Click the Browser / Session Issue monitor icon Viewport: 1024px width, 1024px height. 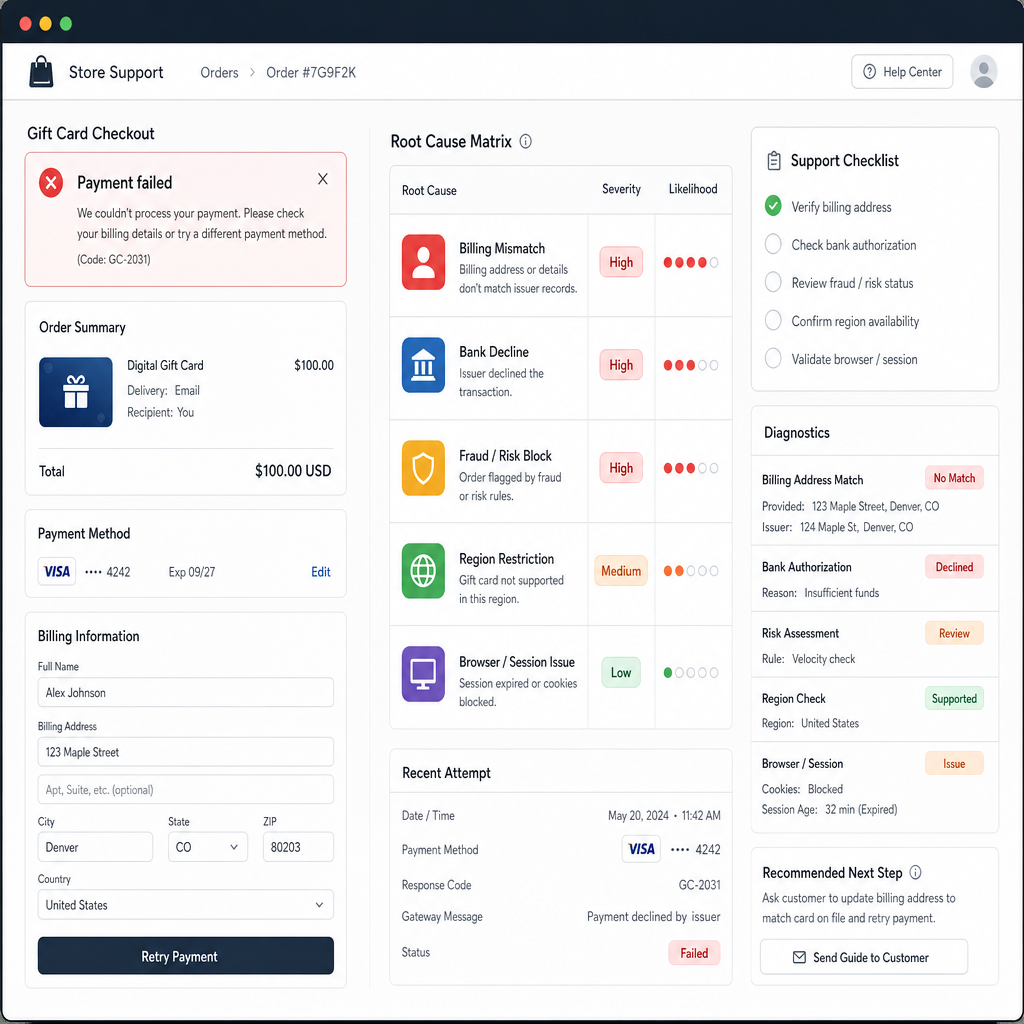[x=423, y=674]
